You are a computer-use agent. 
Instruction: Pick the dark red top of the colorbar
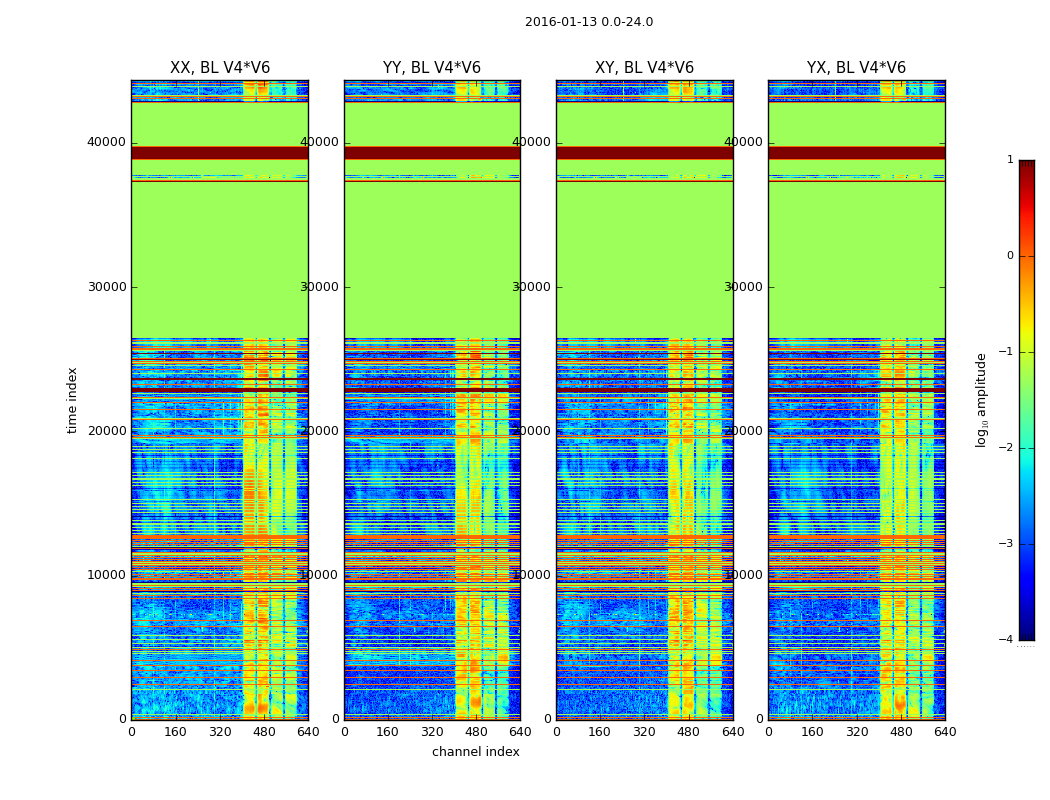pyautogui.click(x=1026, y=166)
